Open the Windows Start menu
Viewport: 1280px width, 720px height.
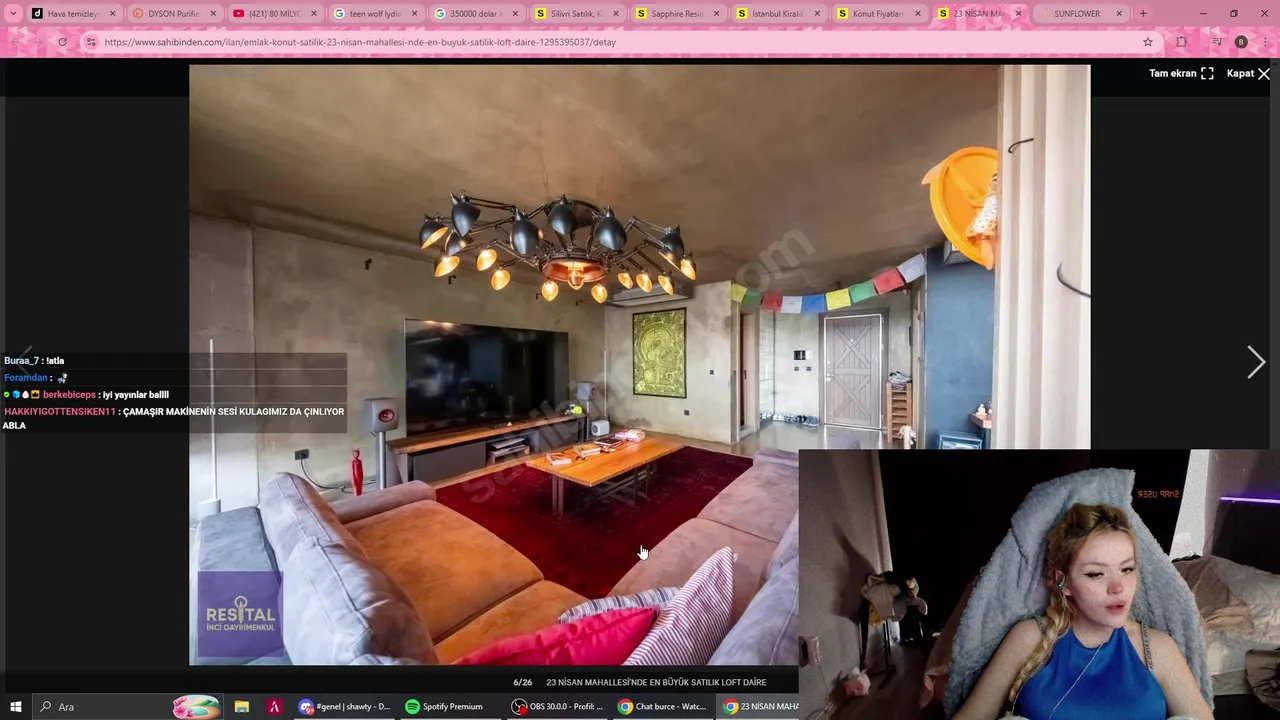click(15, 707)
